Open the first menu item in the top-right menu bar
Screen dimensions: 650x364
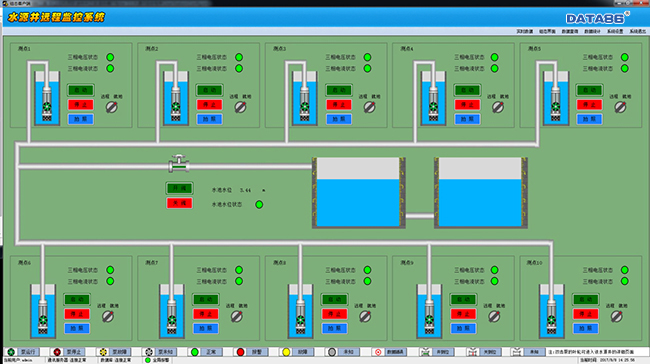524,32
